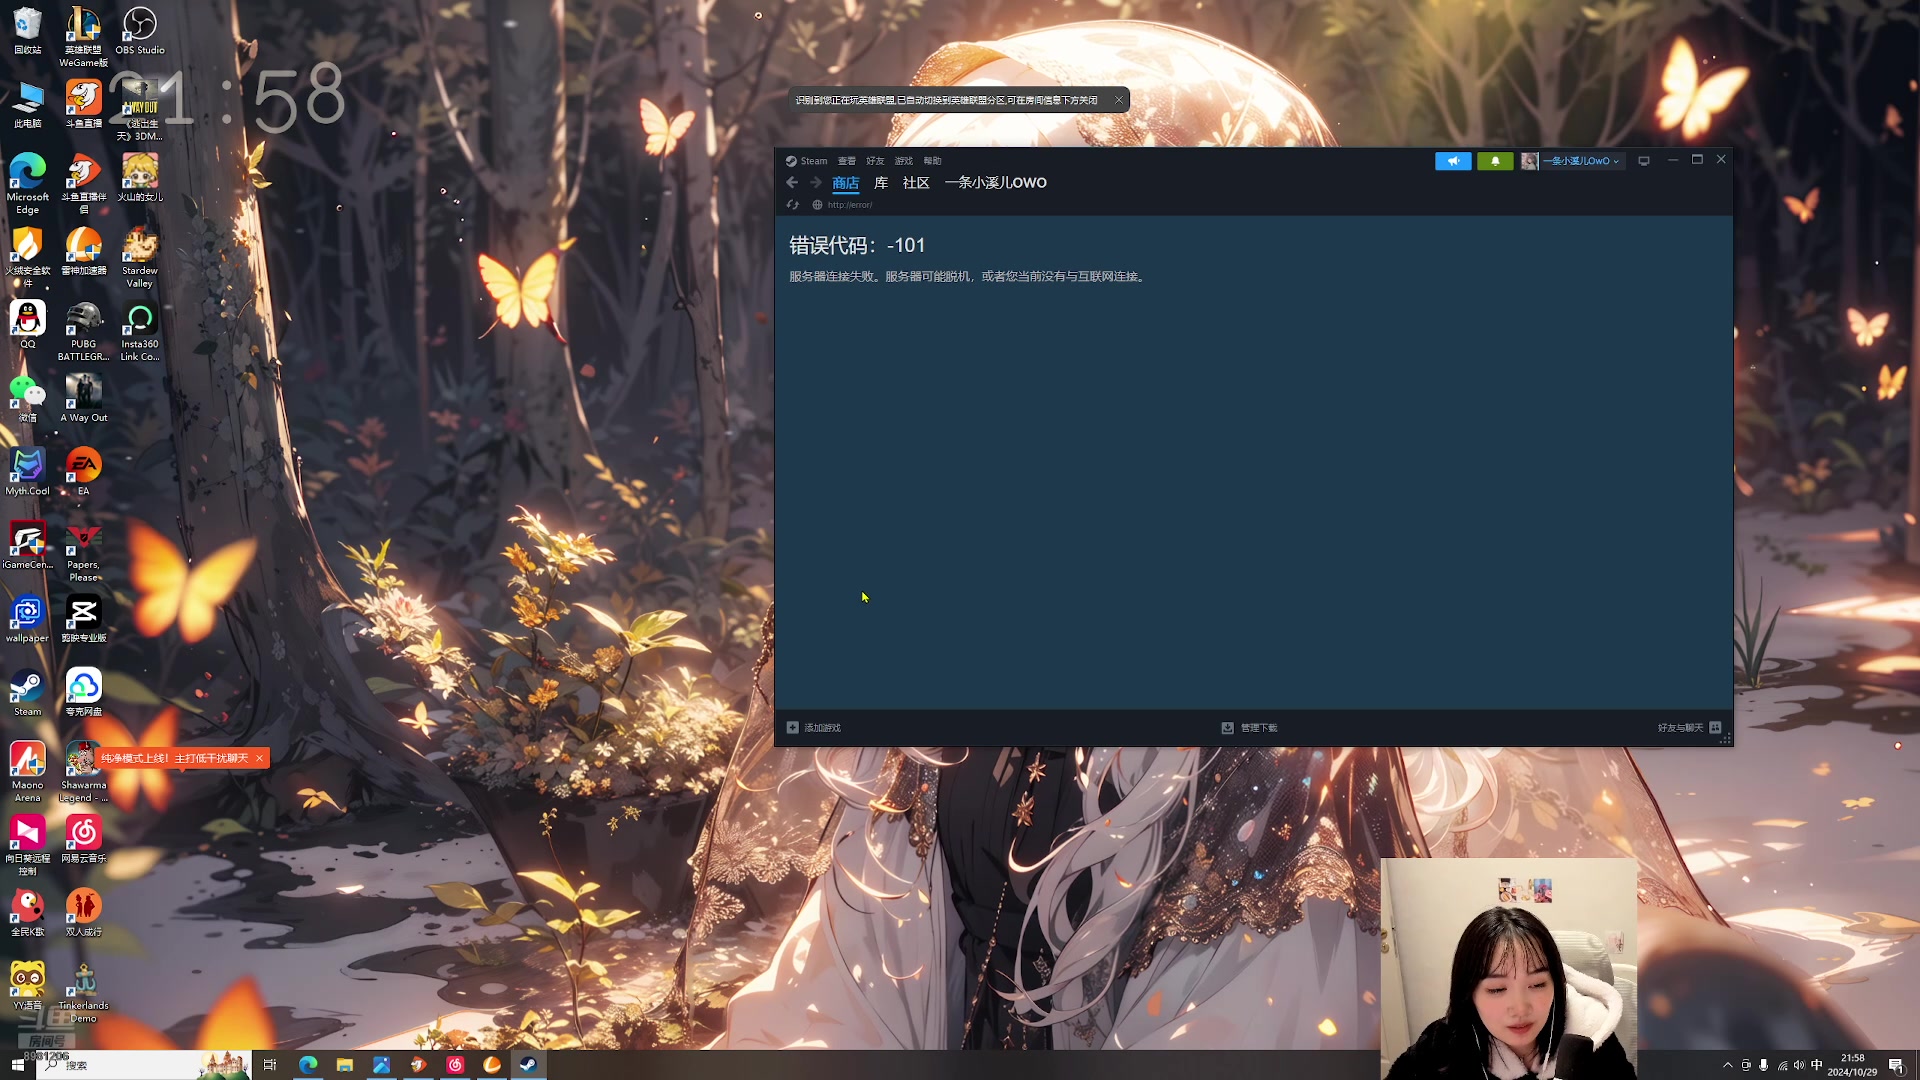Image resolution: width=1920 pixels, height=1080 pixels.
Task: Select the 斗鱼直播 desktop icon
Action: [84, 105]
